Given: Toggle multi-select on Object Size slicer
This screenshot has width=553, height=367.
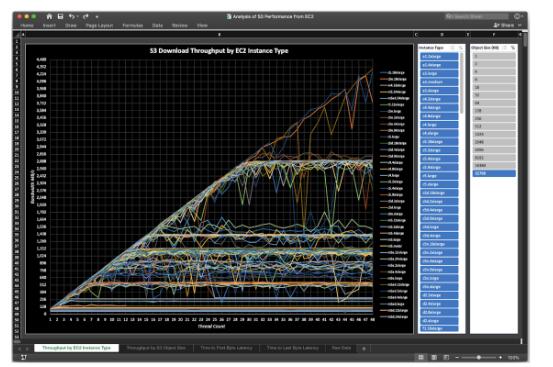Looking at the screenshot, I should (x=505, y=48).
